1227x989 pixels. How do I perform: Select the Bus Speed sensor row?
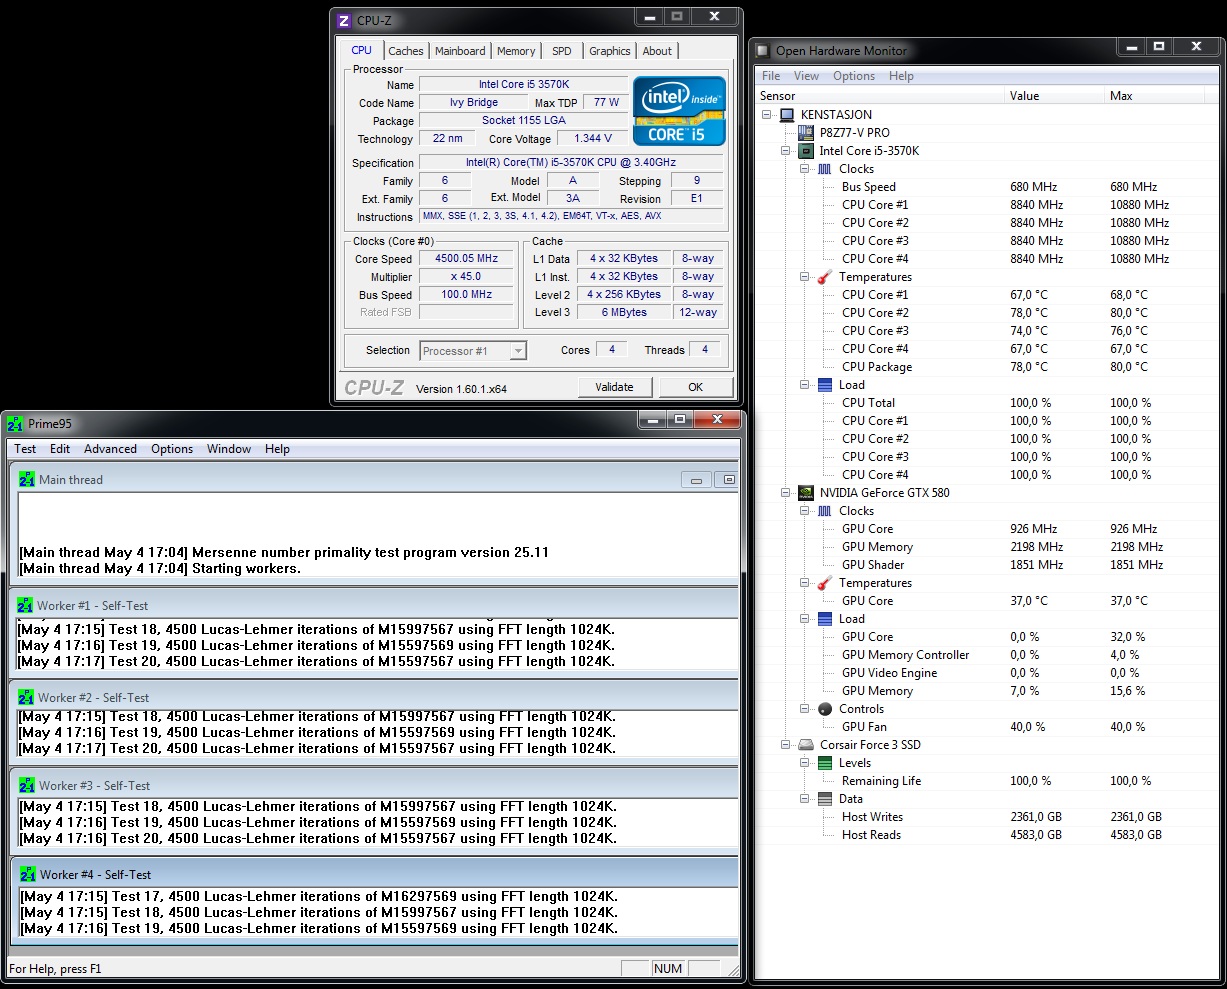tap(988, 187)
